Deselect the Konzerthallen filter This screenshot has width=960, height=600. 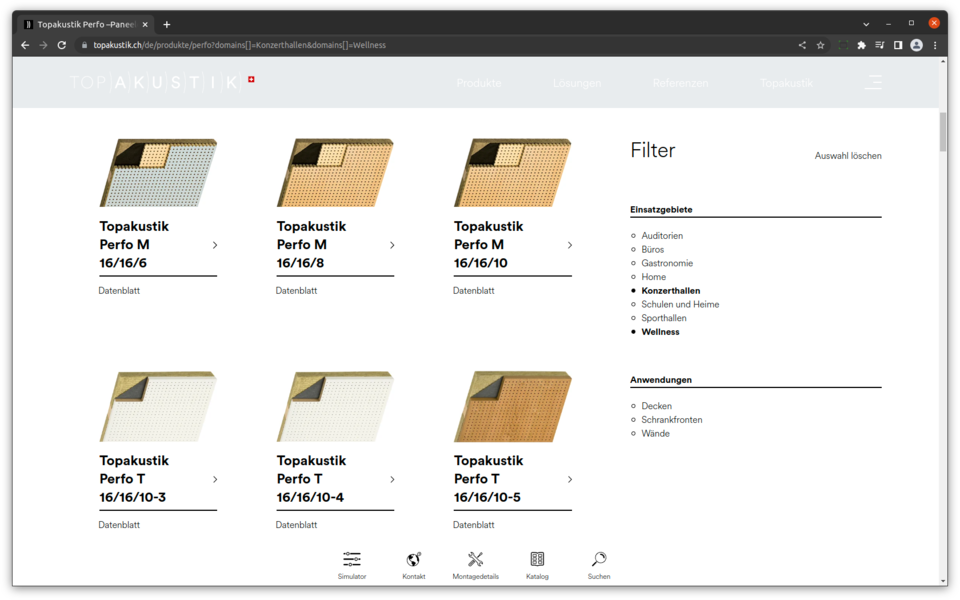coord(670,291)
